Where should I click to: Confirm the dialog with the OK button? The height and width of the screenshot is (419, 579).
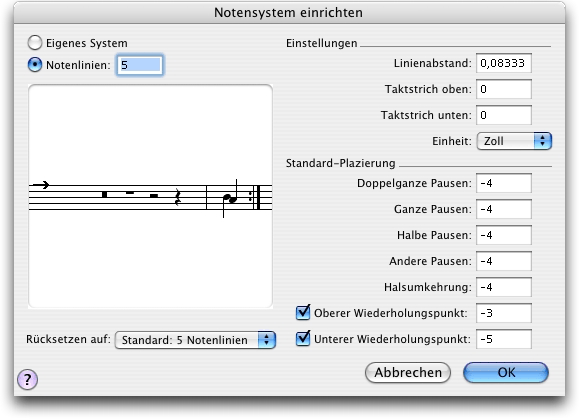[506, 372]
